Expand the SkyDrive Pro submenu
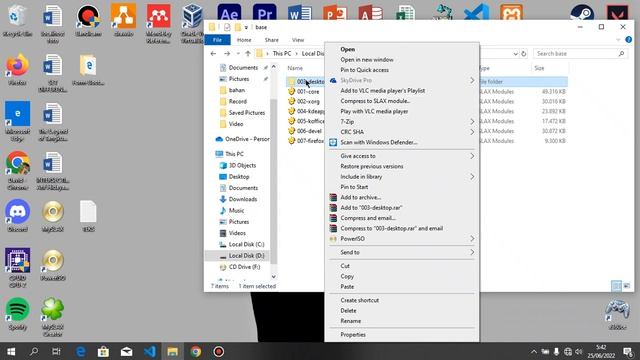Viewport: 640px width, 360px height. tap(472, 80)
